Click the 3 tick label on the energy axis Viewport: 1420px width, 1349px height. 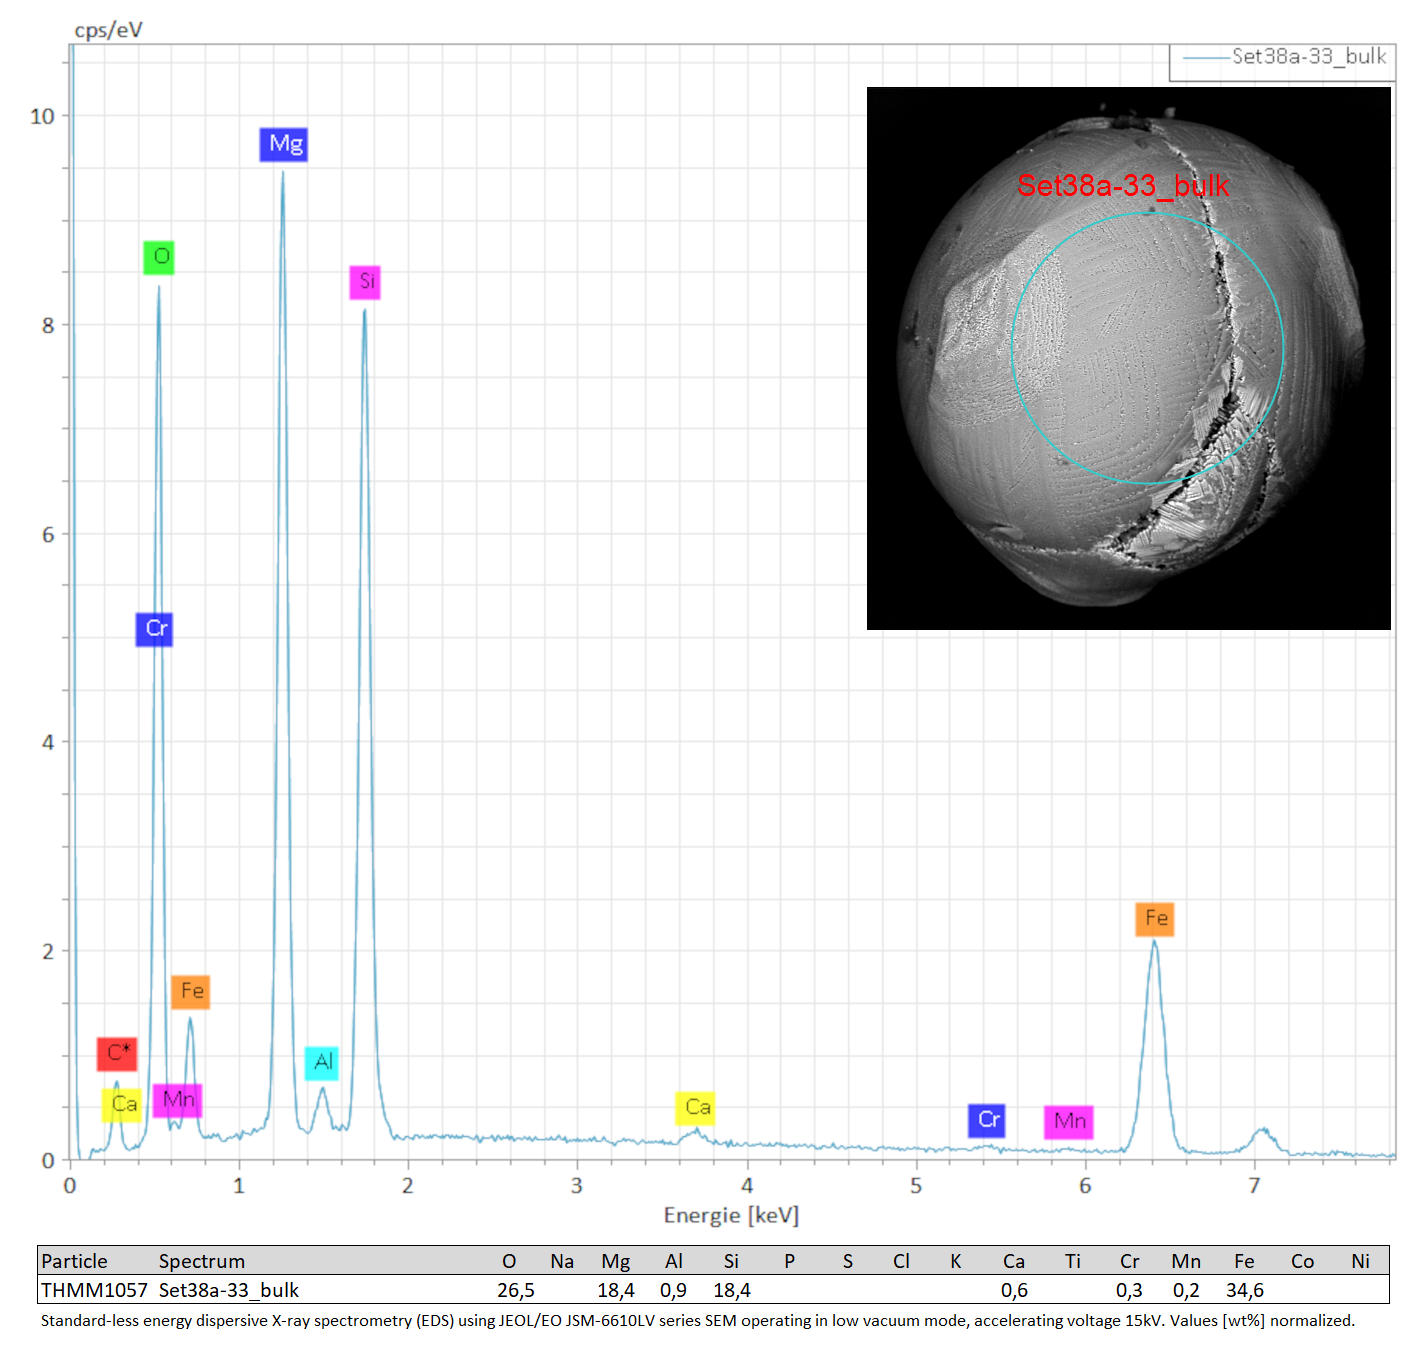577,1185
